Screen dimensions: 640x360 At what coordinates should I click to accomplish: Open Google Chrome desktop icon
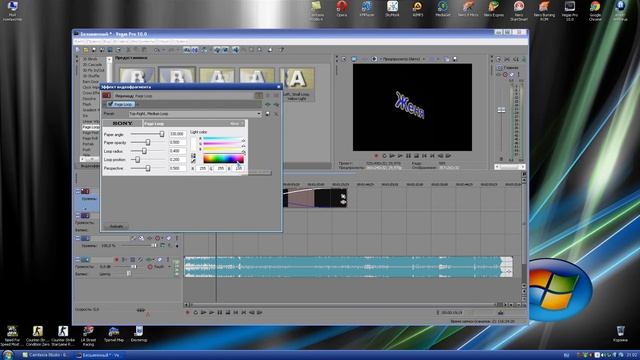(x=595, y=11)
